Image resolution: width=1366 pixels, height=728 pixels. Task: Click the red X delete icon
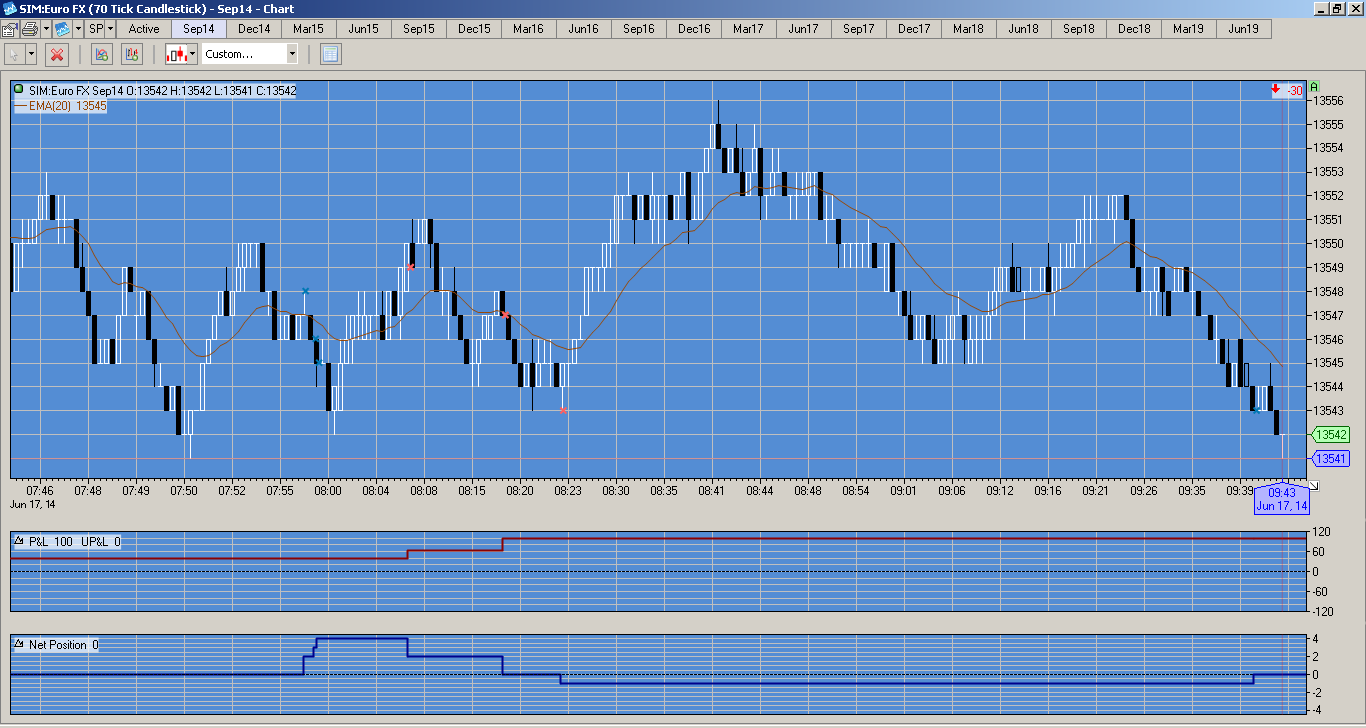click(57, 54)
